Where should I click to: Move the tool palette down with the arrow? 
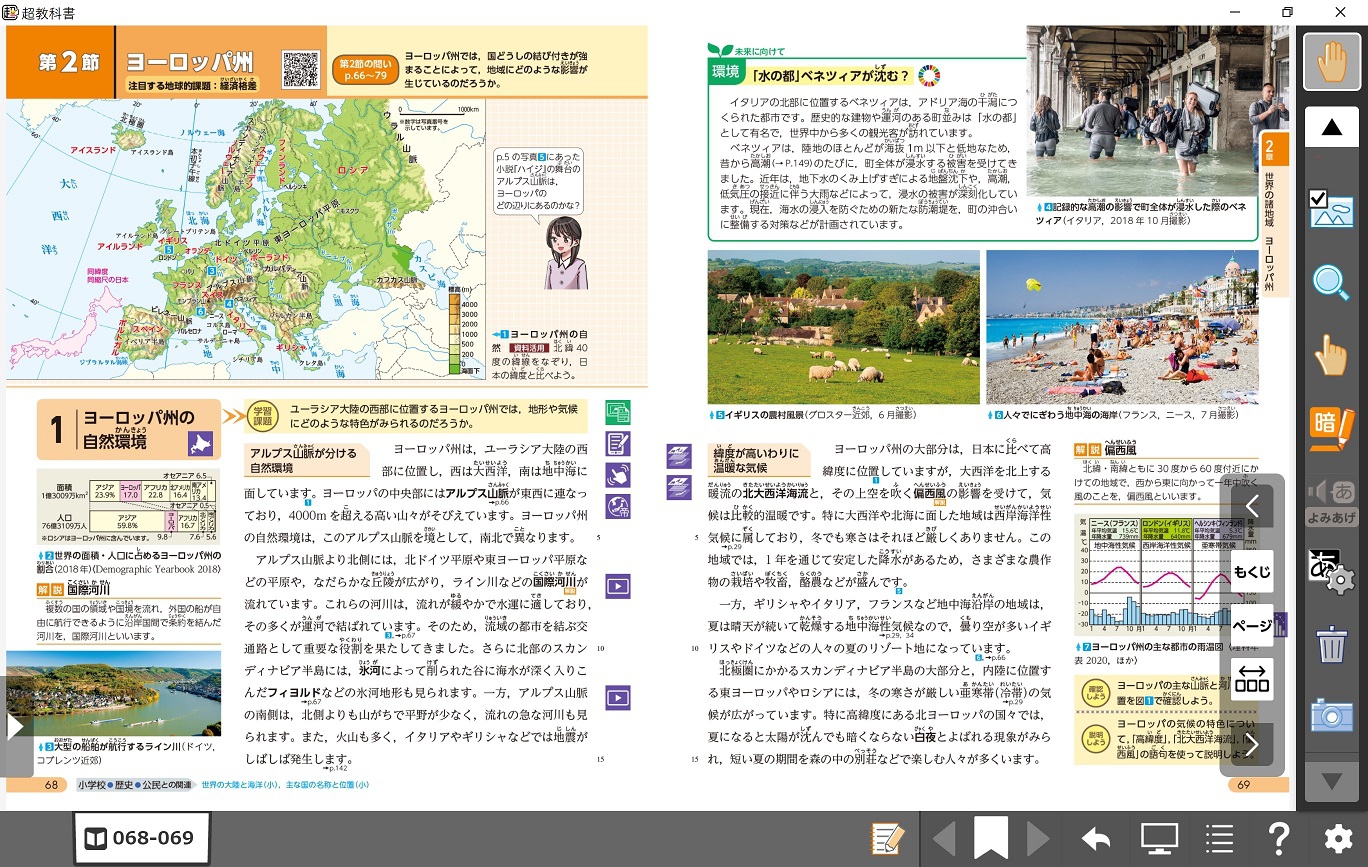[x=1331, y=781]
